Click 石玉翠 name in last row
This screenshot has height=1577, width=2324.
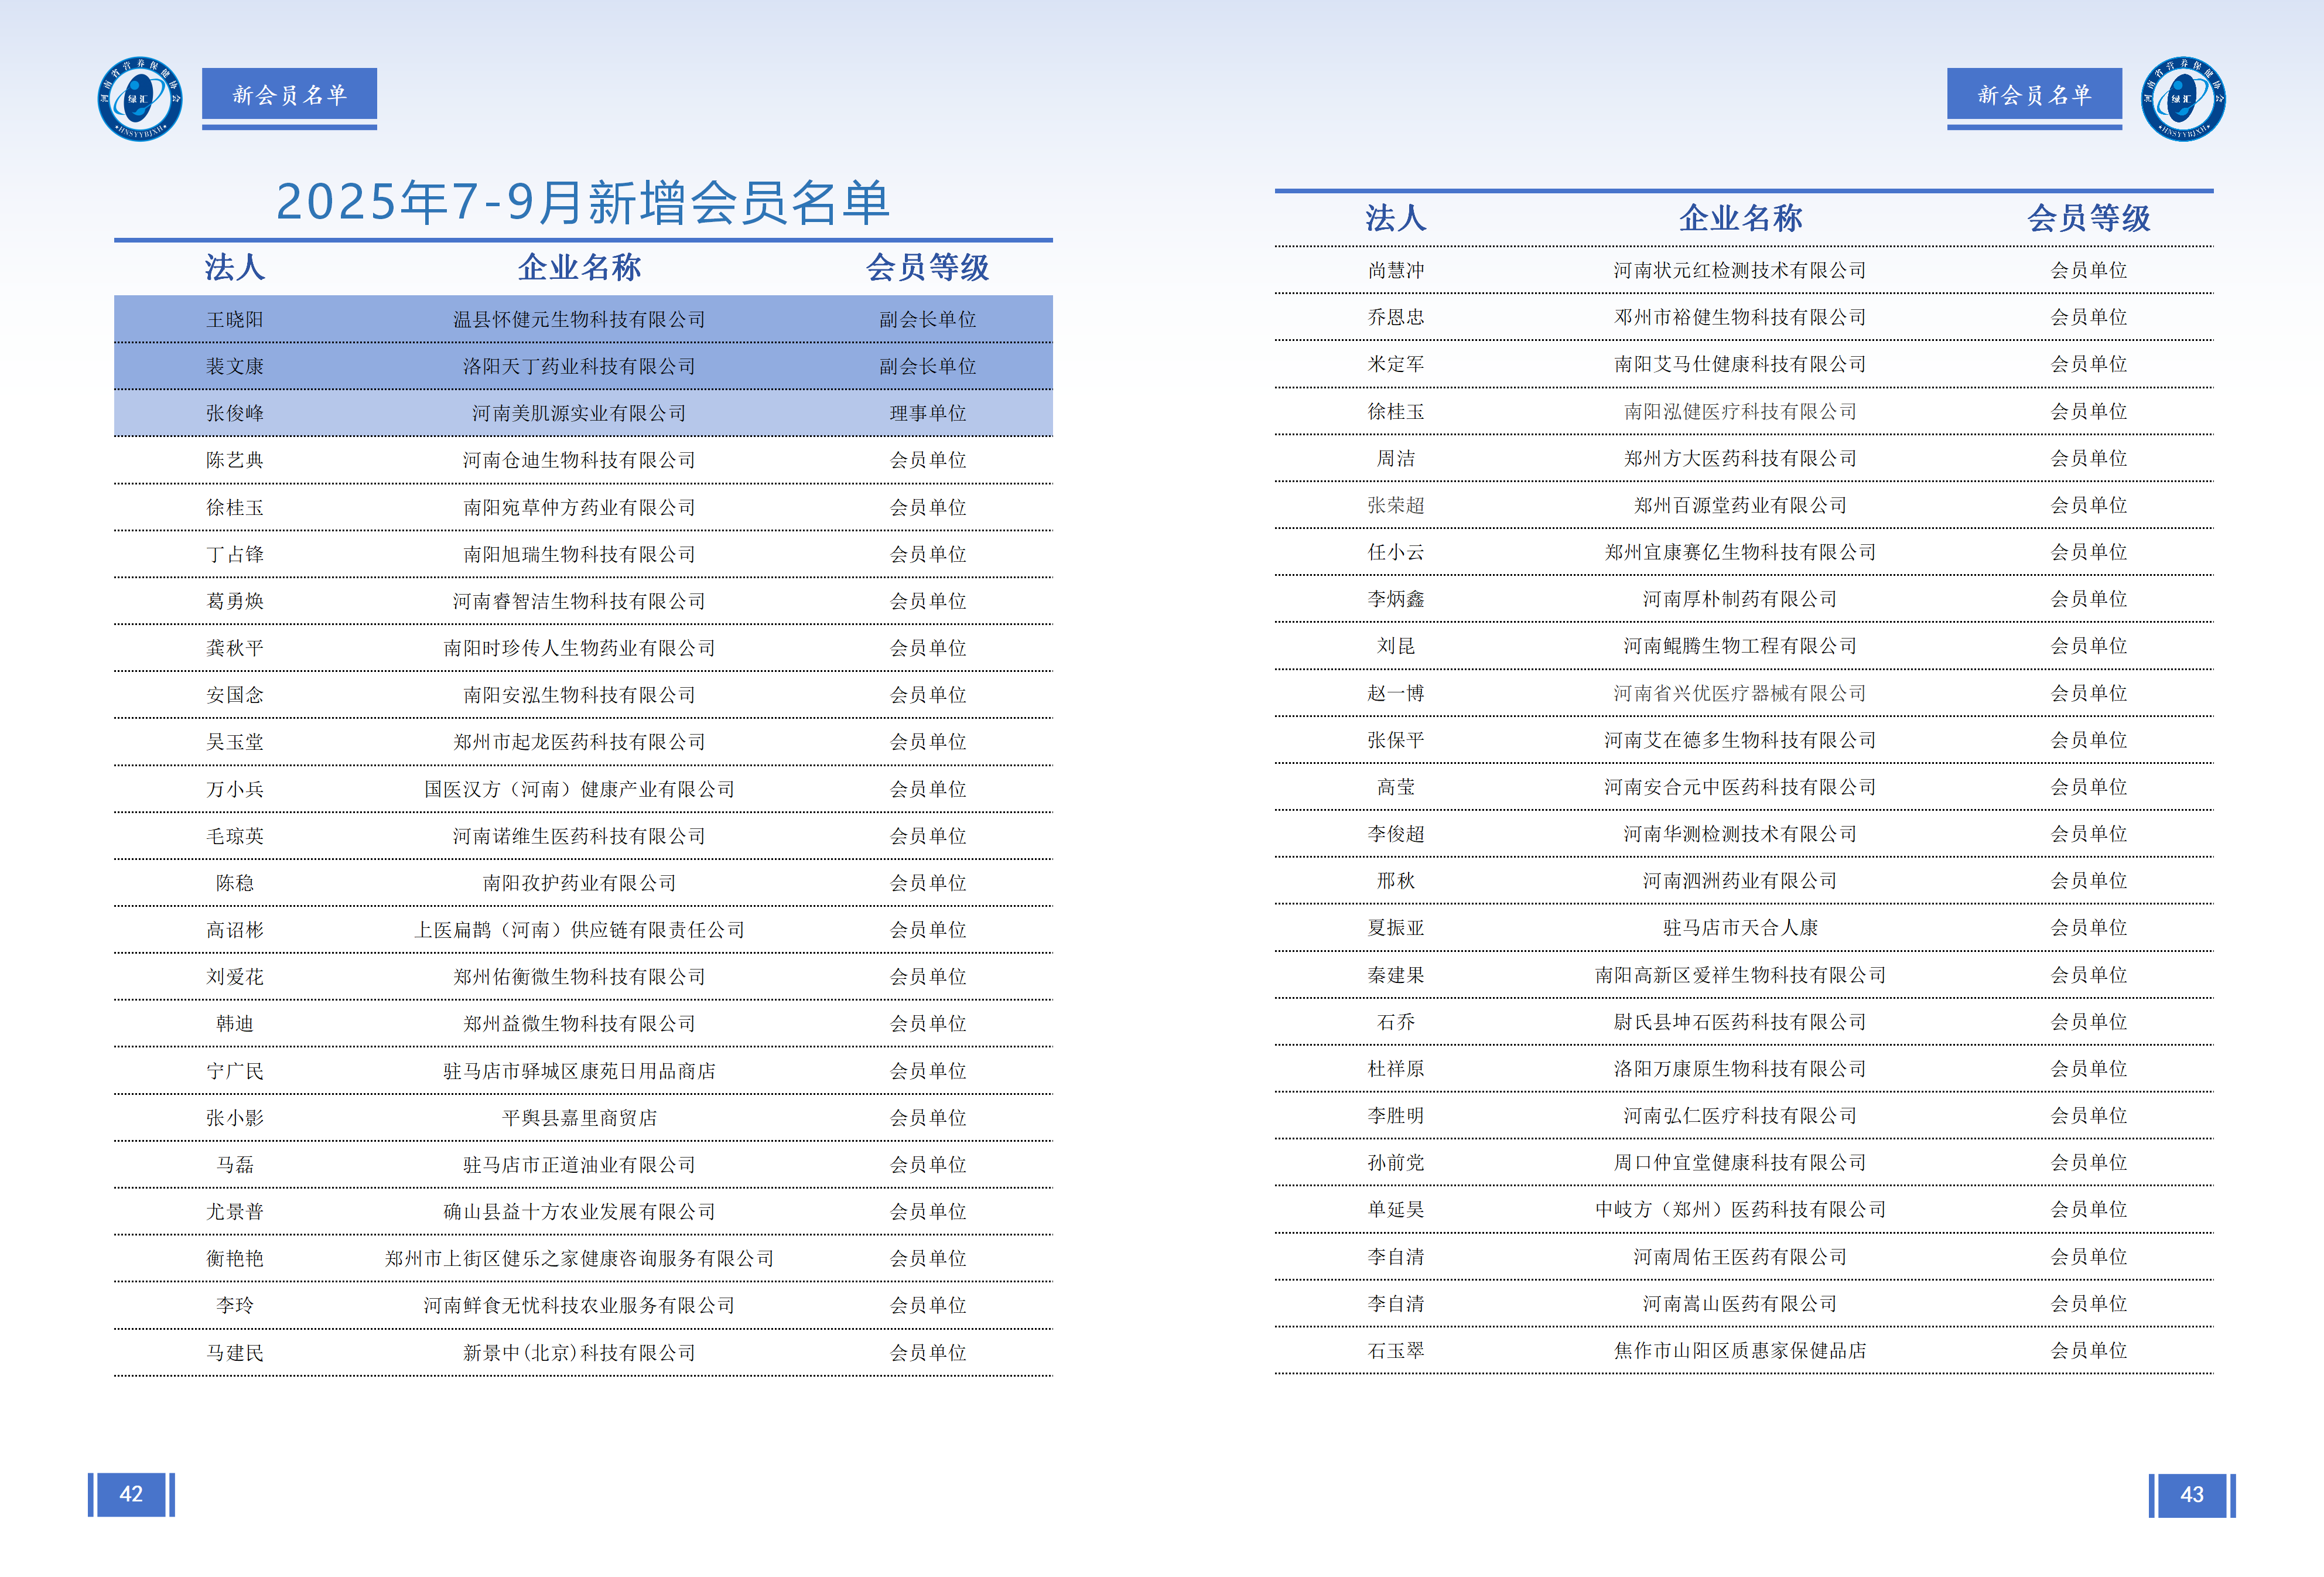click(1395, 1350)
